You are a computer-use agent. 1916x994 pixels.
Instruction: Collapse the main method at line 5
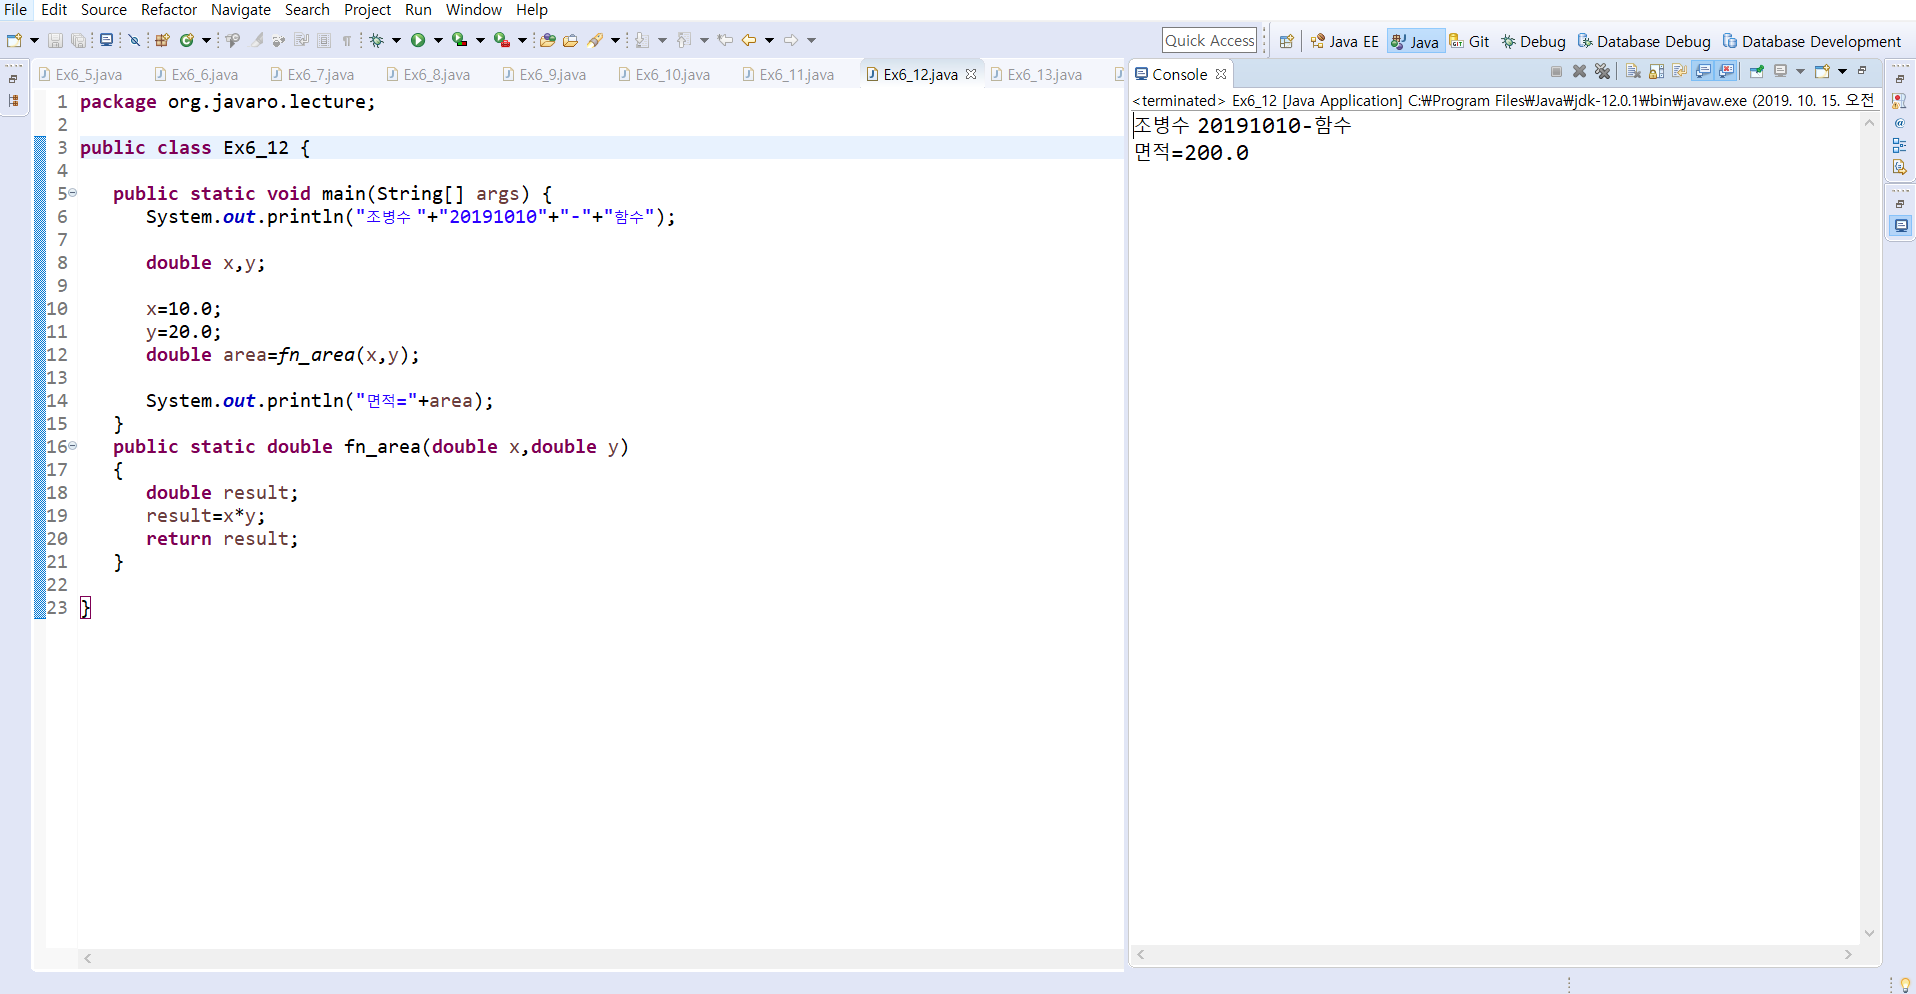pyautogui.click(x=73, y=193)
